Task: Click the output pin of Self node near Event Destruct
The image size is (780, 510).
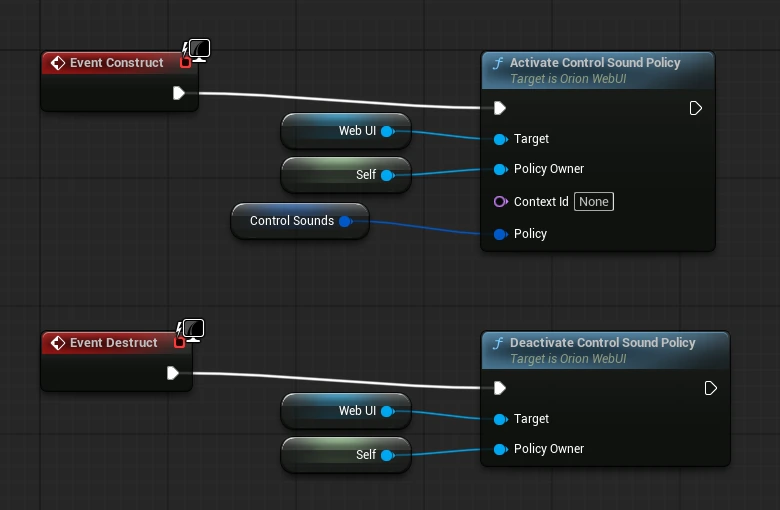Action: click(x=388, y=455)
